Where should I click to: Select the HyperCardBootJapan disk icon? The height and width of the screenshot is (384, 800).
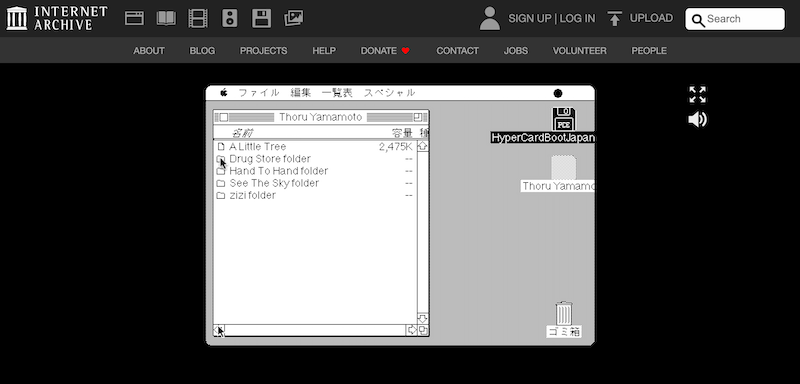click(x=564, y=119)
